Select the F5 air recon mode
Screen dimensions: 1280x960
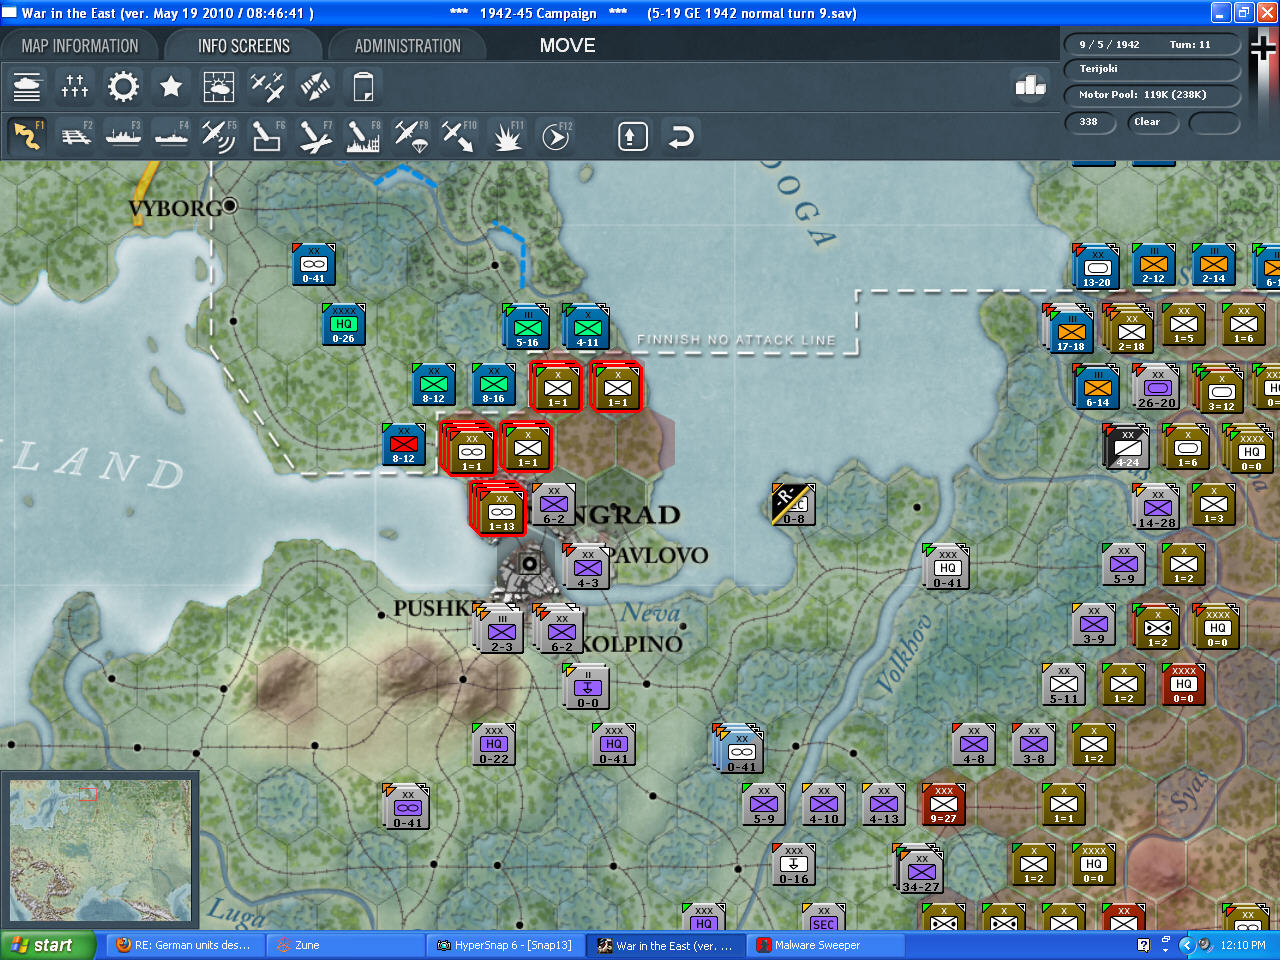[x=219, y=136]
